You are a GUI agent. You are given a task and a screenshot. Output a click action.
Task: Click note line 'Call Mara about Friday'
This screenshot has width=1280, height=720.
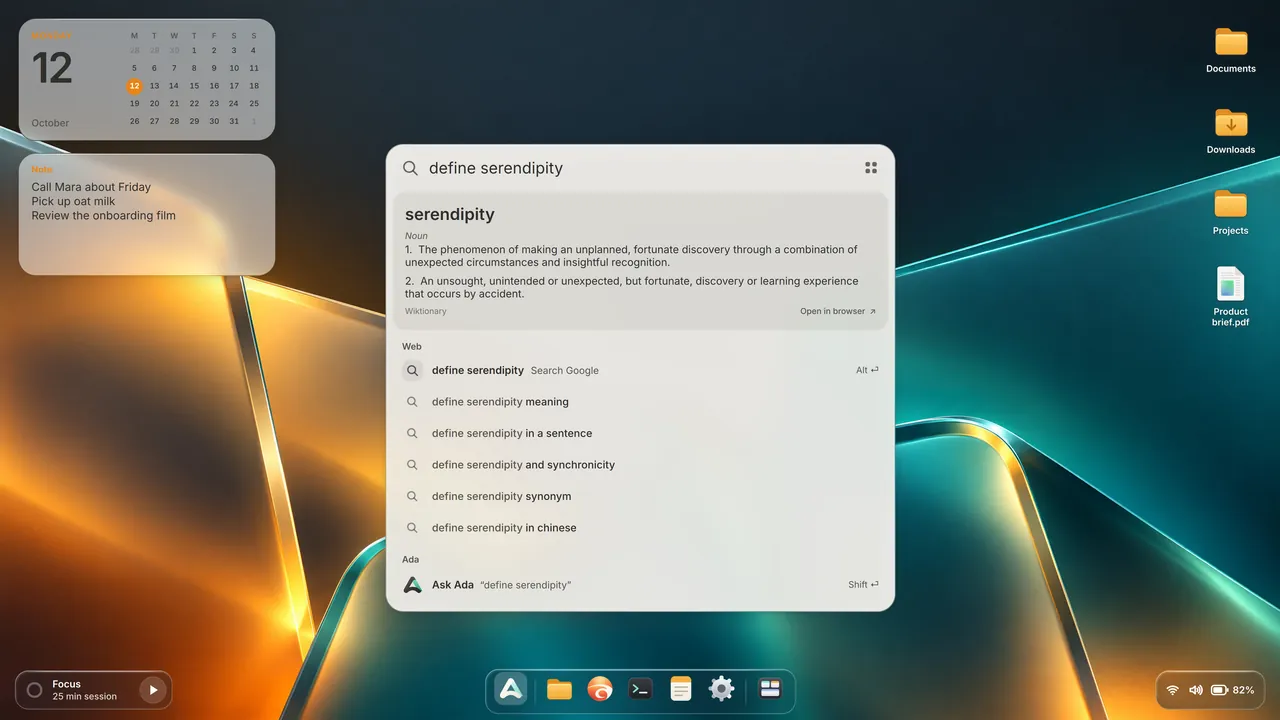coord(91,187)
